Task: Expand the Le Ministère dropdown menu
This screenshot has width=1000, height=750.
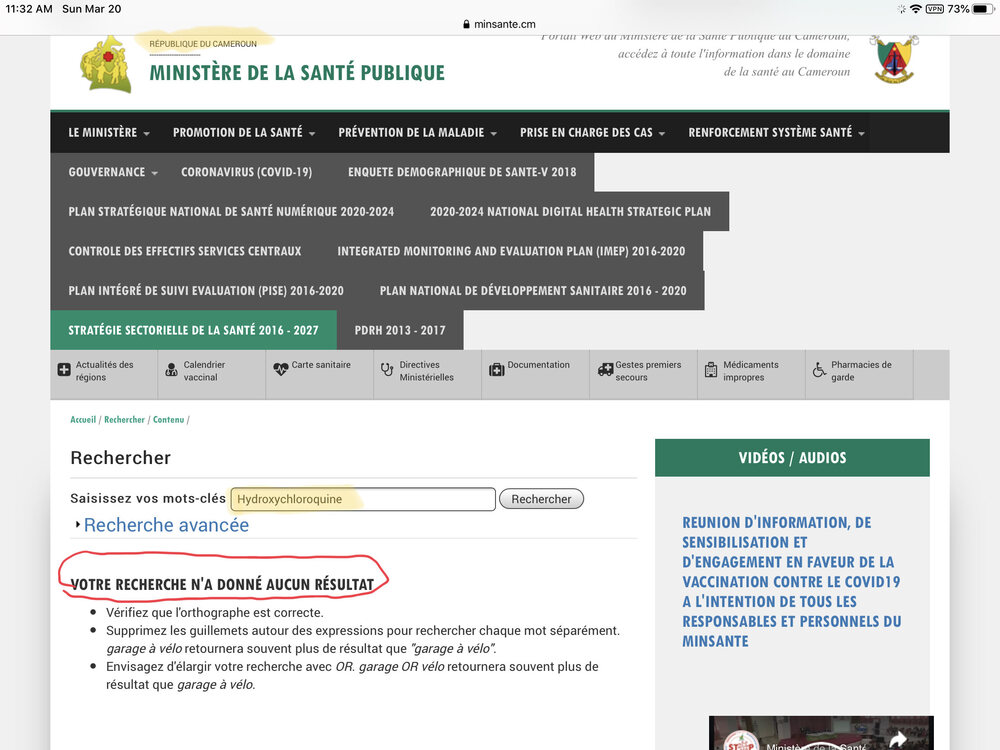Action: [x=109, y=133]
